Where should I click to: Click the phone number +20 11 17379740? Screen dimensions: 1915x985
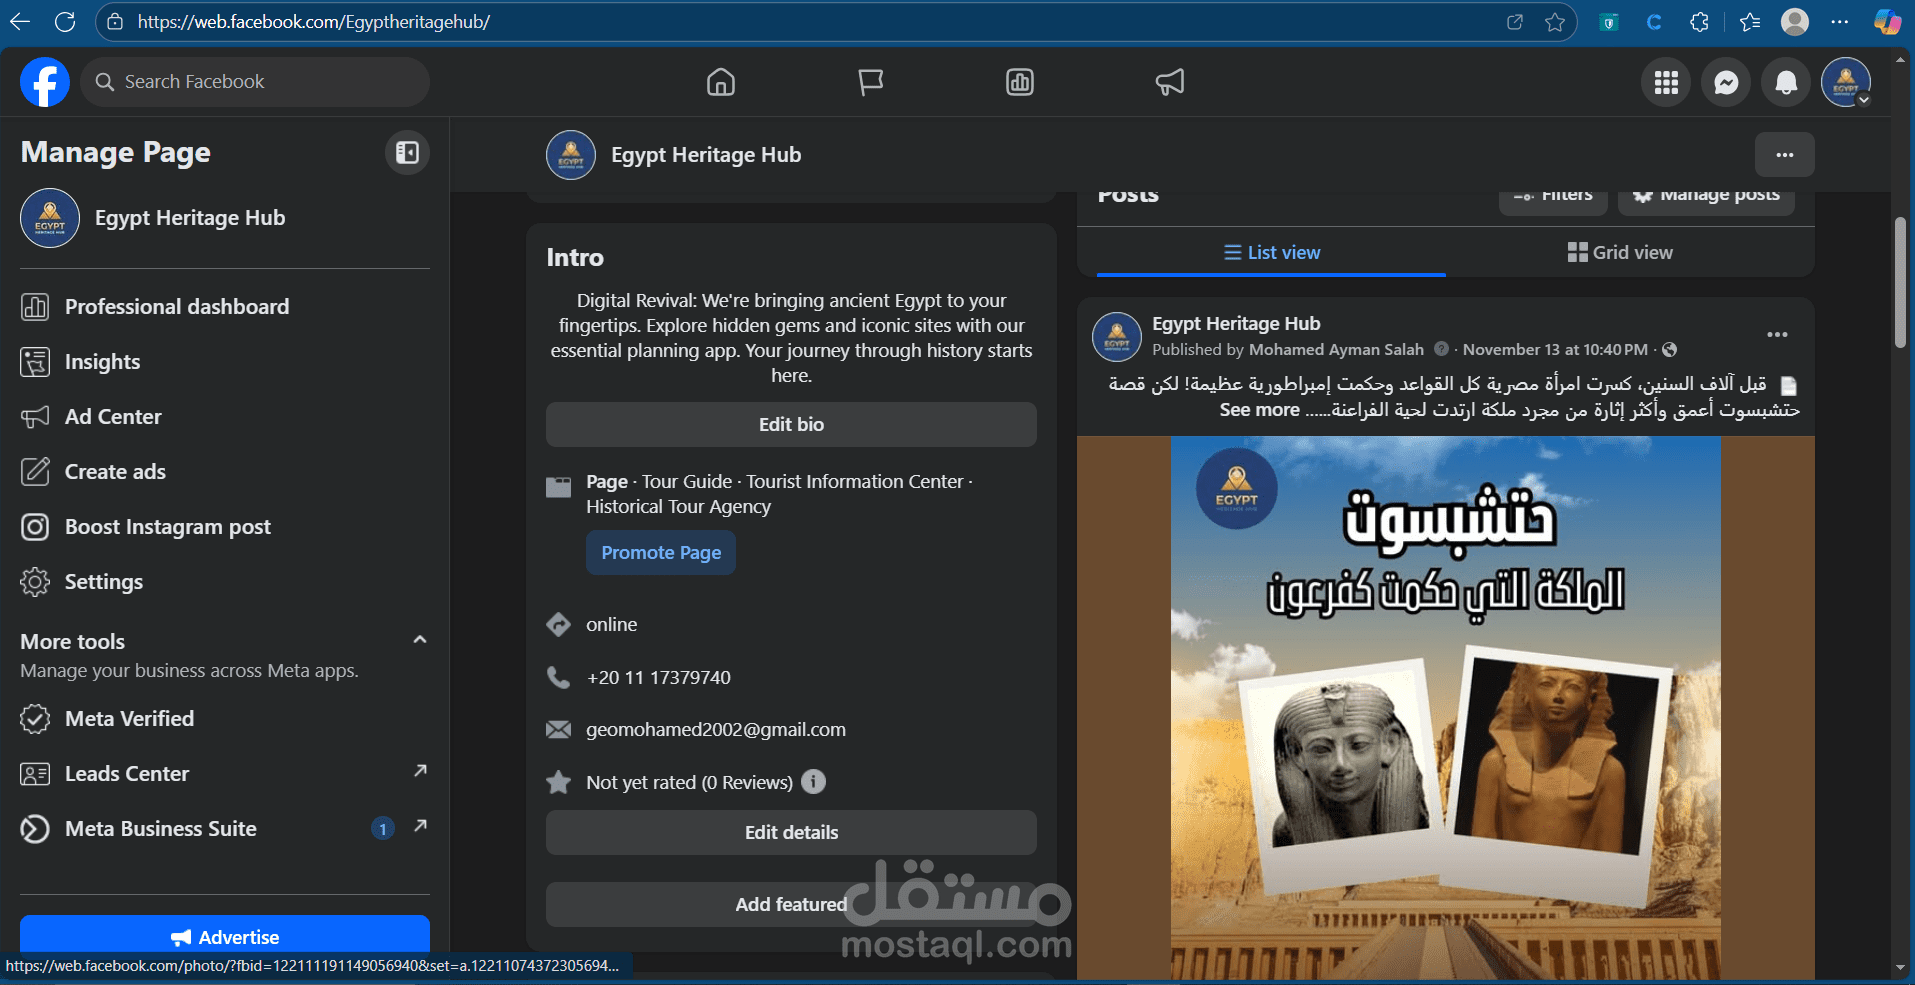click(x=659, y=678)
